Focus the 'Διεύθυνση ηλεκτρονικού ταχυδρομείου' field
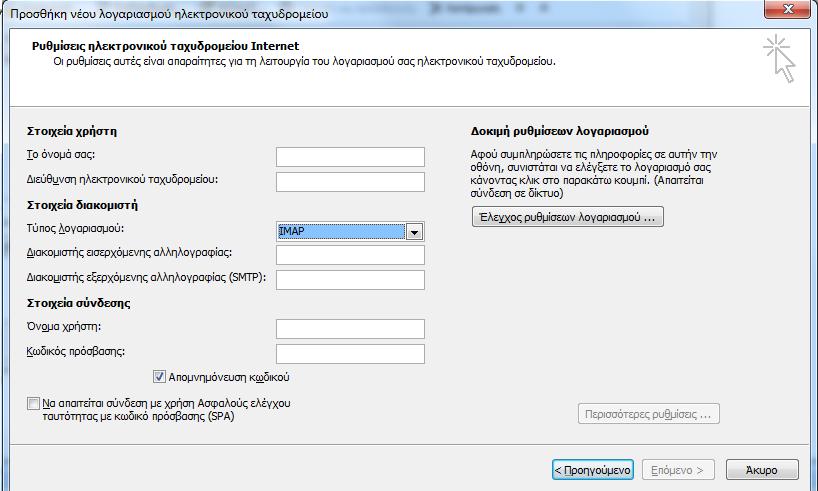 (350, 182)
